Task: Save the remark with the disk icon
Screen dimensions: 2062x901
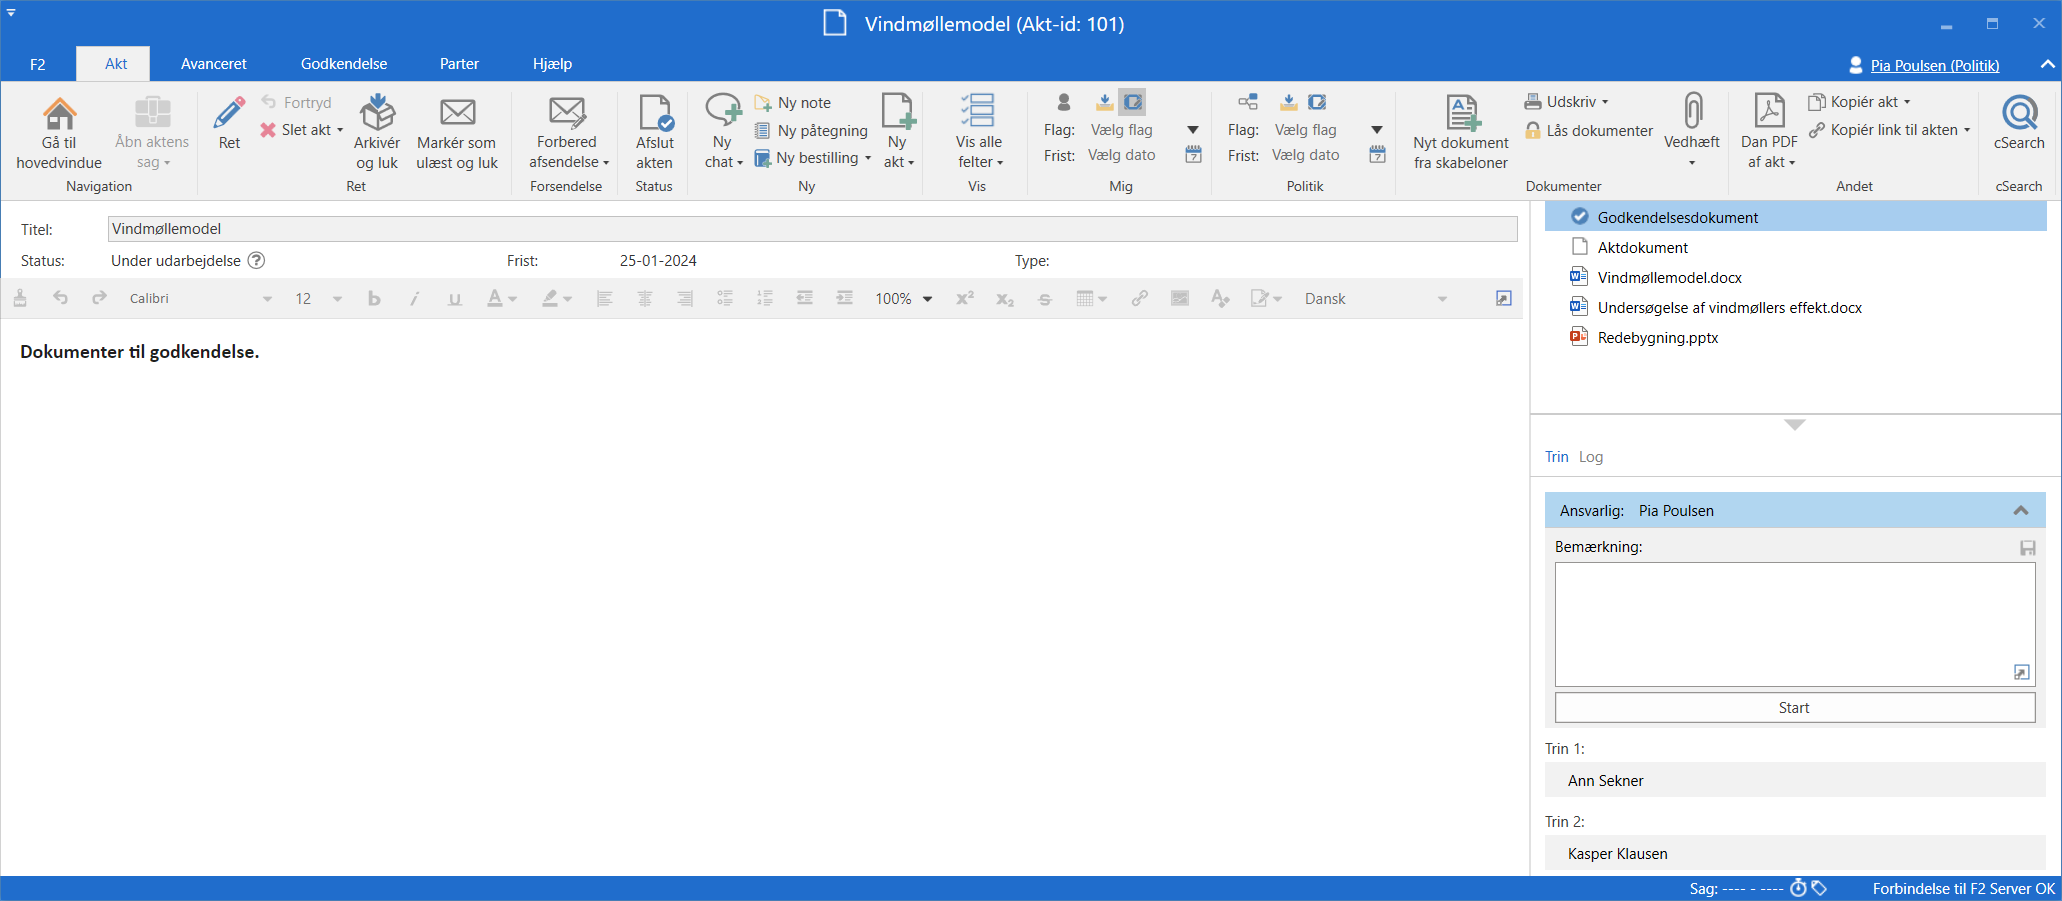Action: point(2028,548)
